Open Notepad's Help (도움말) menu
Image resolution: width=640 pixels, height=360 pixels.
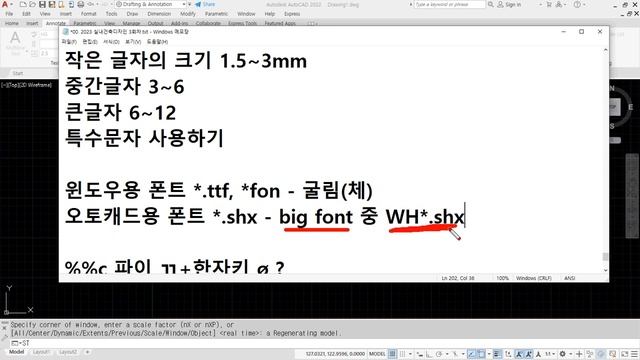[x=157, y=42]
